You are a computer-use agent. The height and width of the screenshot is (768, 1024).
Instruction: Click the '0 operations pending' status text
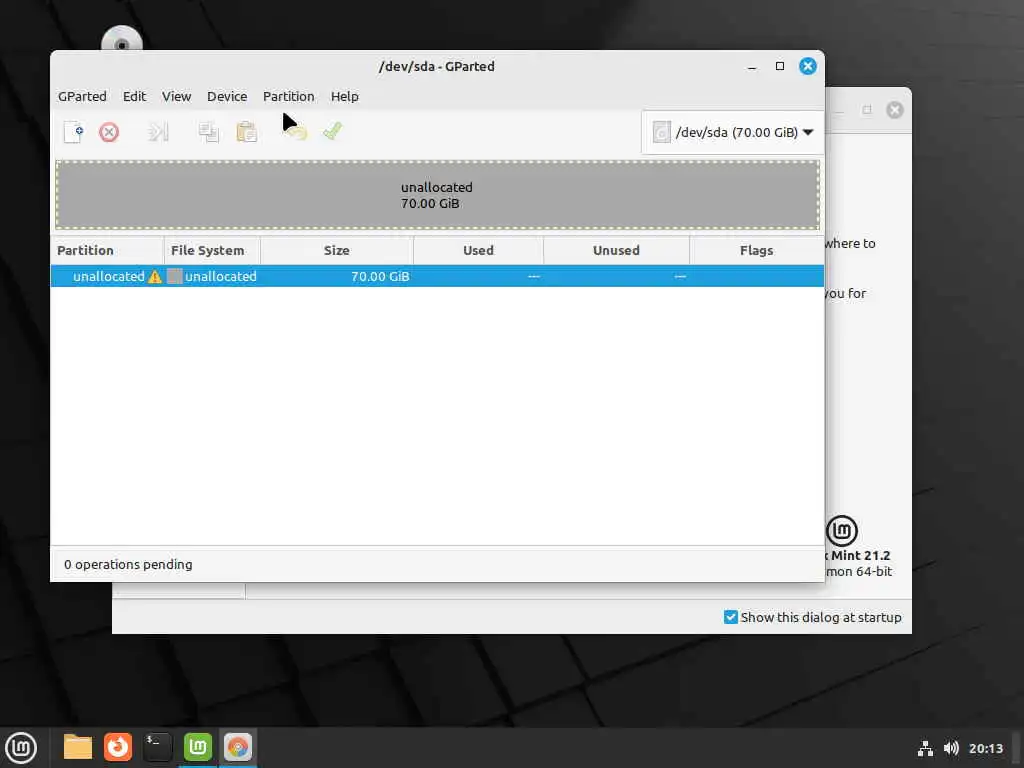(128, 565)
